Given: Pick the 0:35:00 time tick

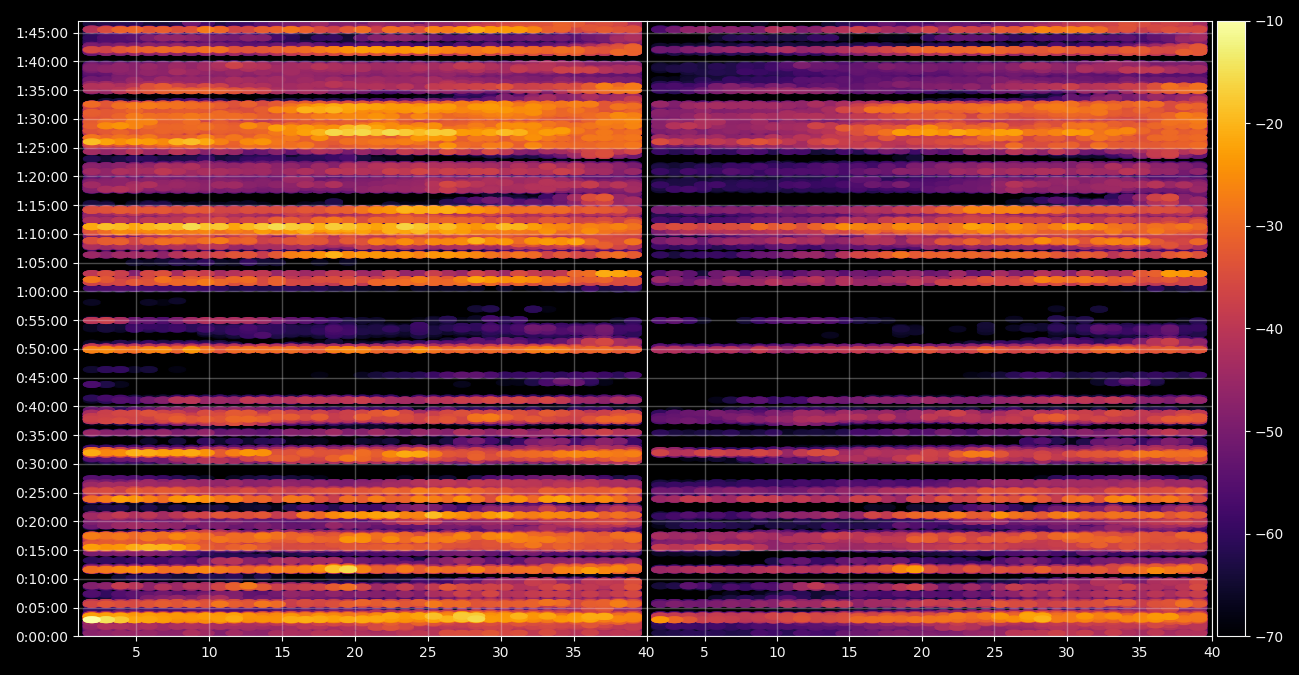Looking at the screenshot, I should (x=42, y=436).
